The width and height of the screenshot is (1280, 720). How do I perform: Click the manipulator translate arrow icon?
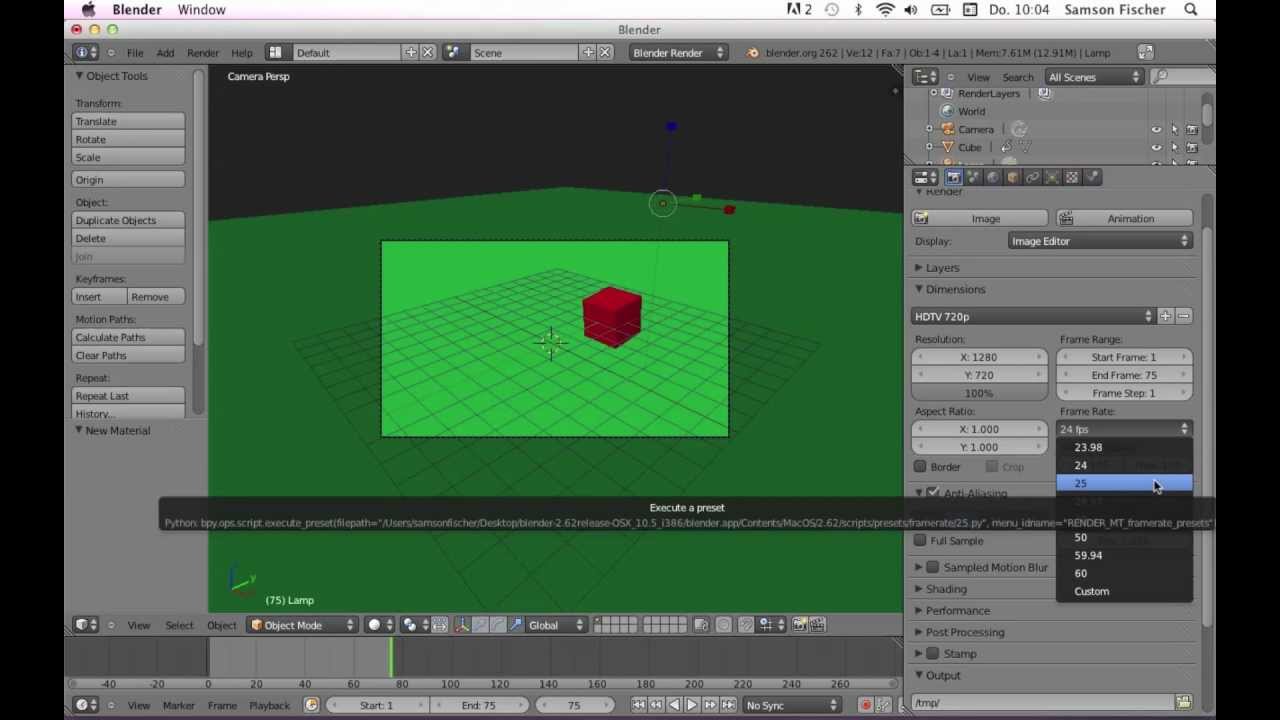click(x=480, y=625)
